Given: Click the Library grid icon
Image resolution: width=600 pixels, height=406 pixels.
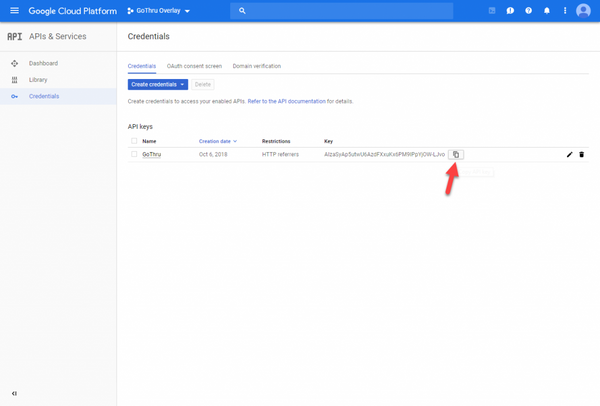Looking at the screenshot, I should pyautogui.click(x=15, y=80).
